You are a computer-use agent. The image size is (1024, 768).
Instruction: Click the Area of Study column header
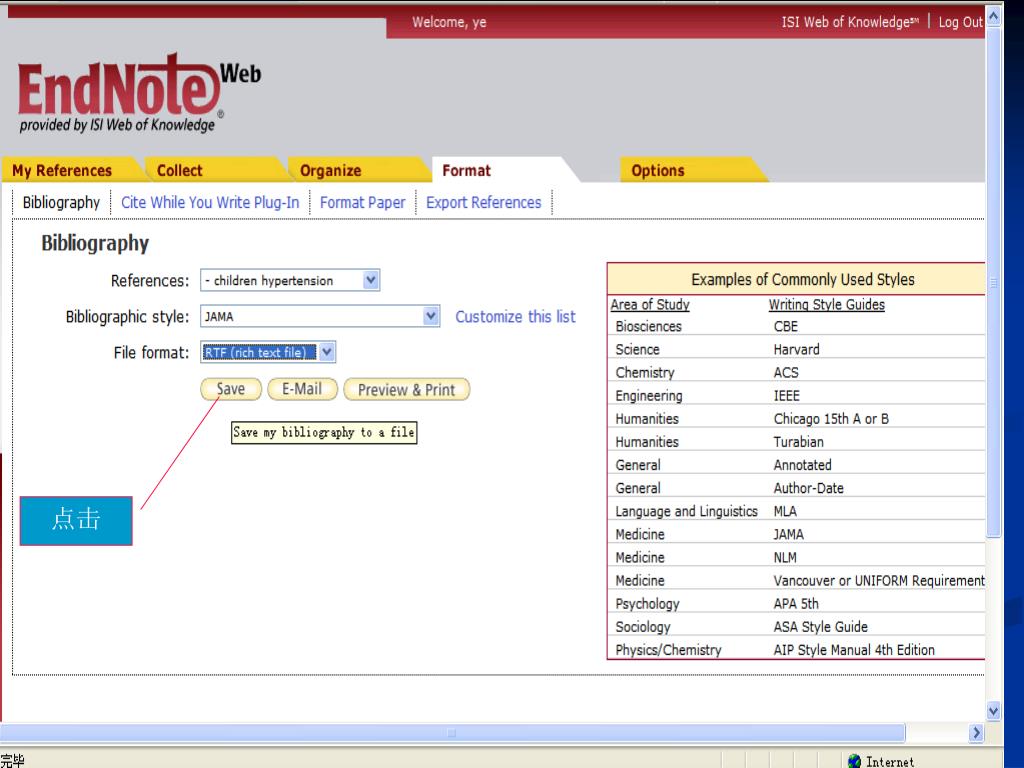pos(650,304)
